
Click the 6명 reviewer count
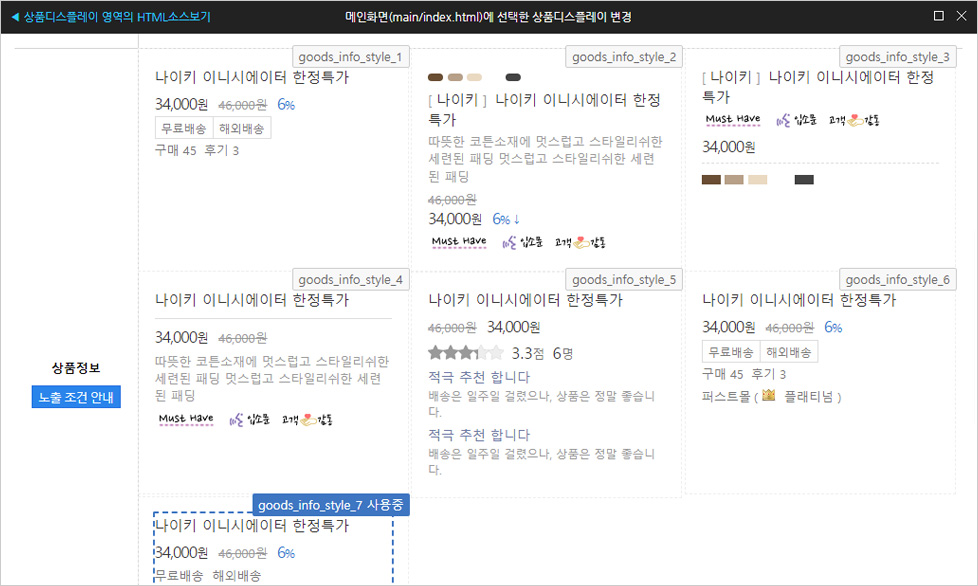(x=563, y=353)
